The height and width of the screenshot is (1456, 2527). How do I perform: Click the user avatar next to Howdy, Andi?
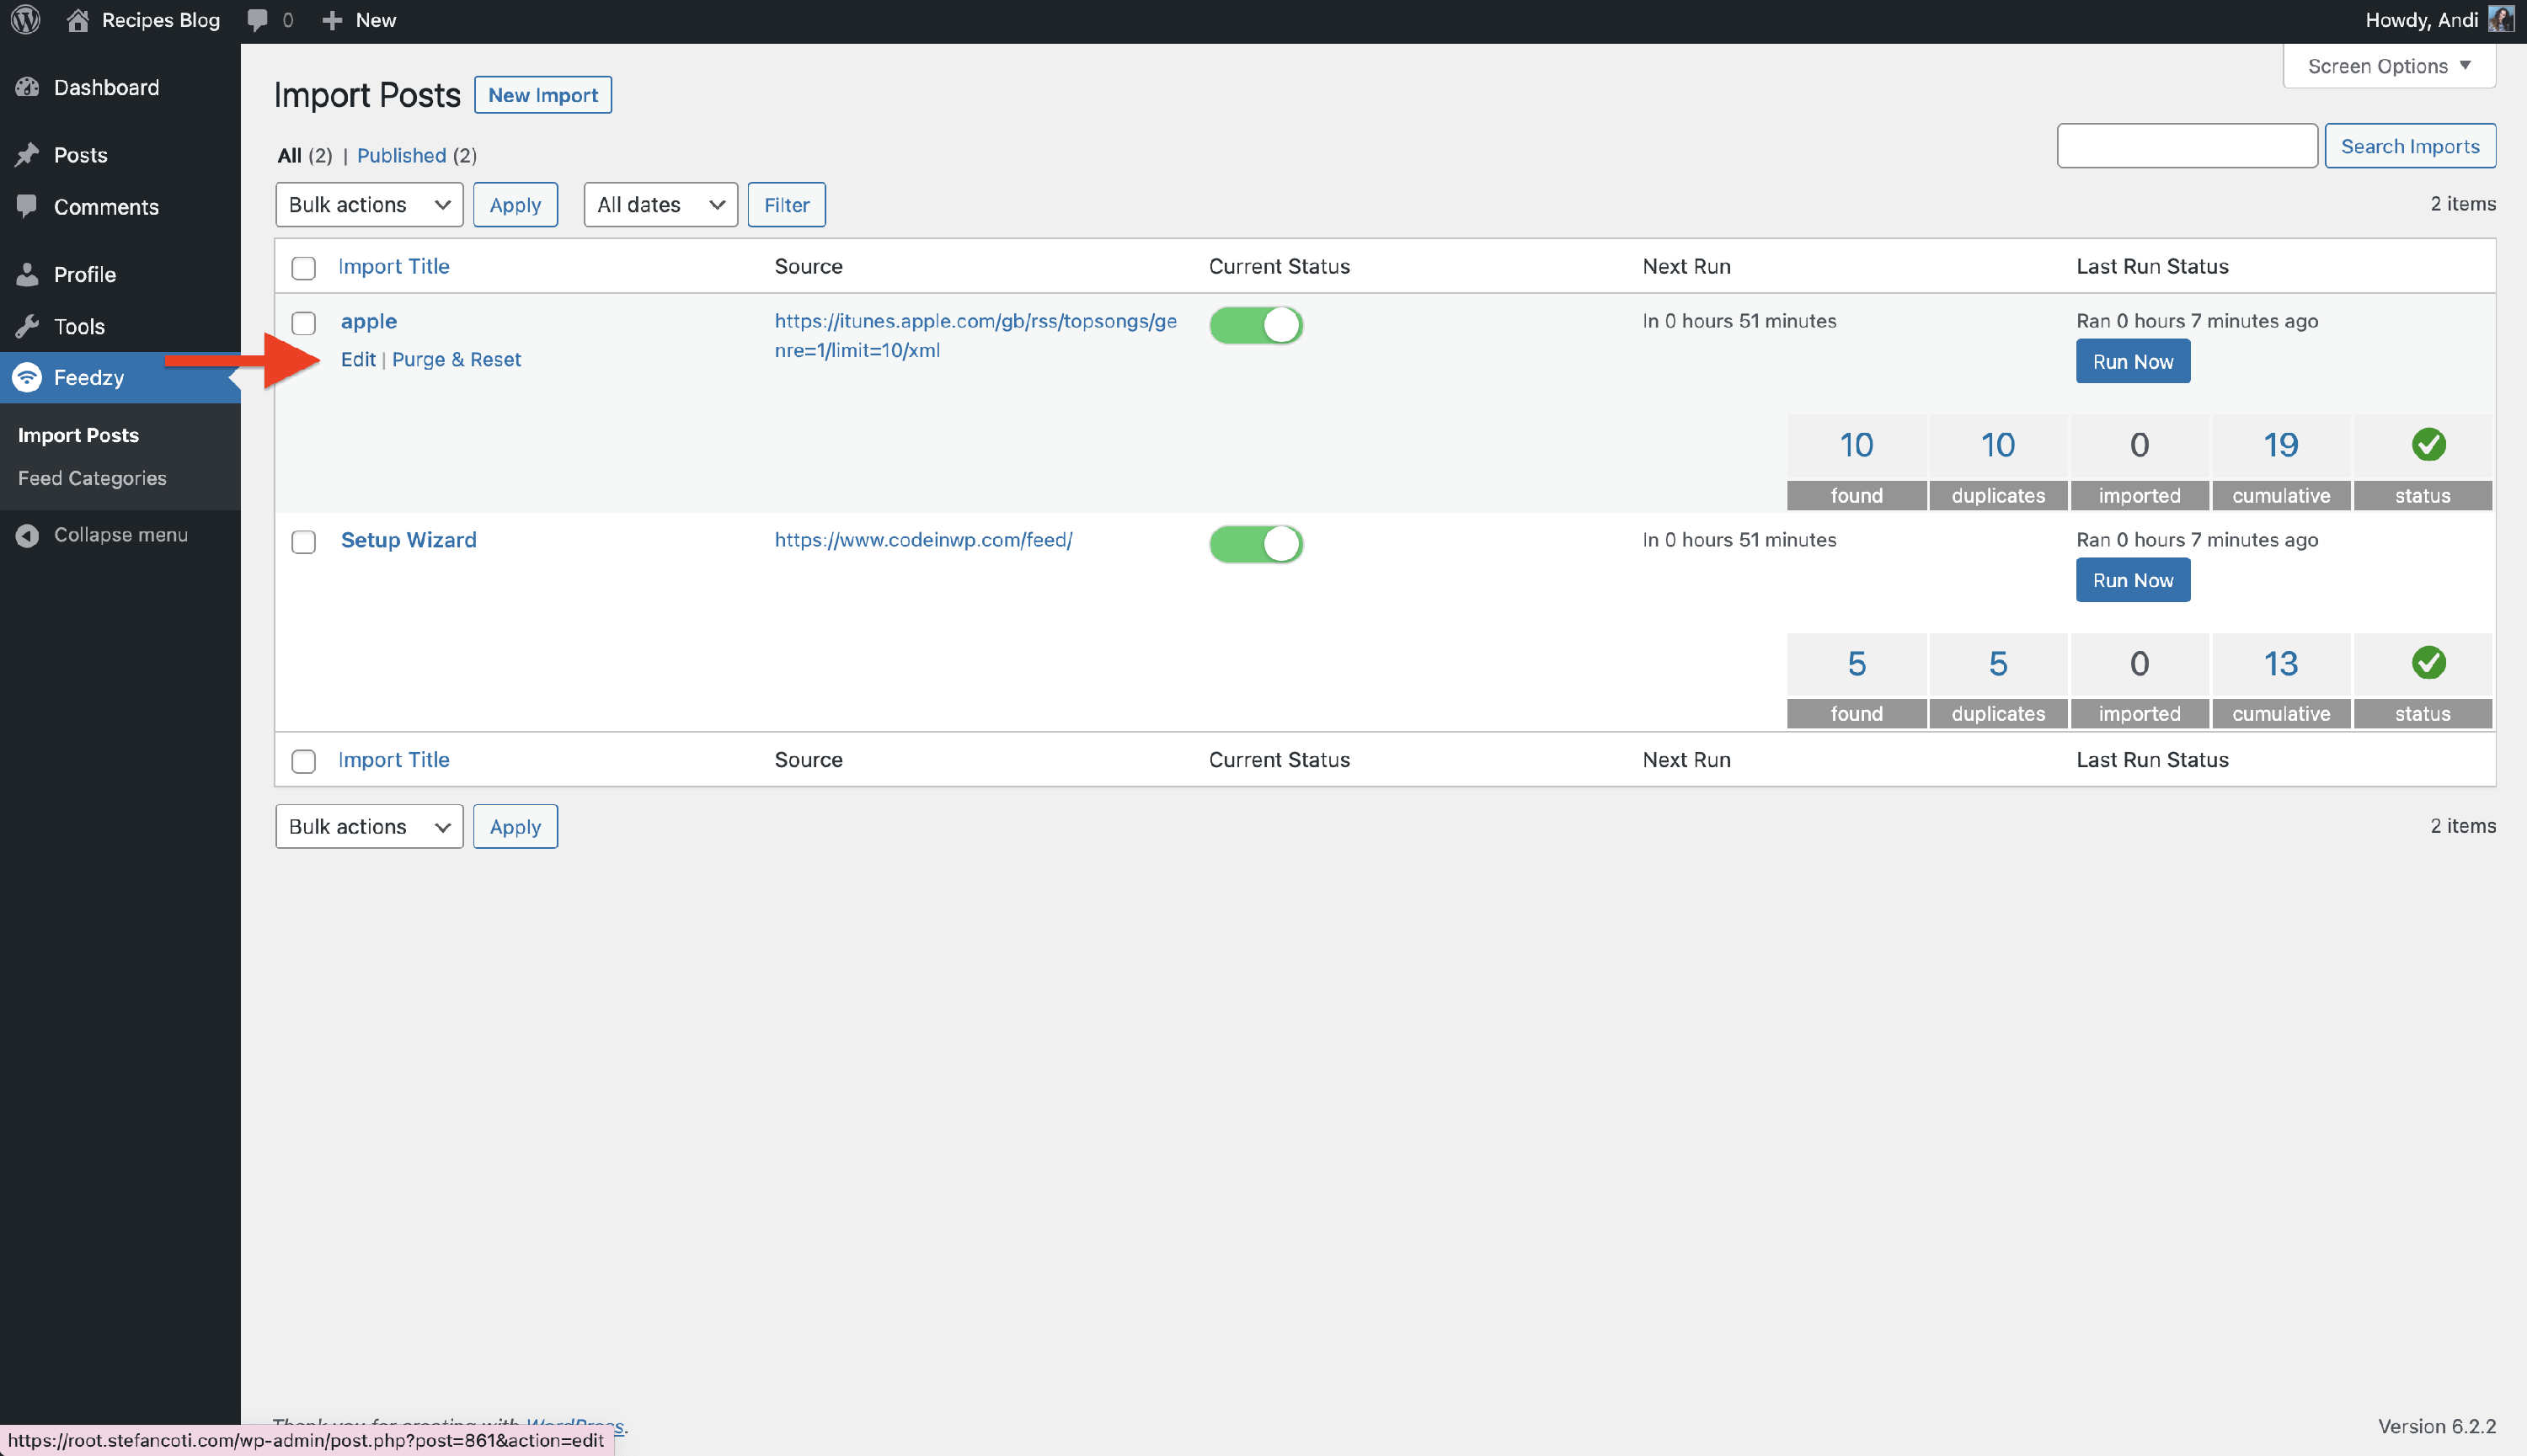click(x=2500, y=20)
